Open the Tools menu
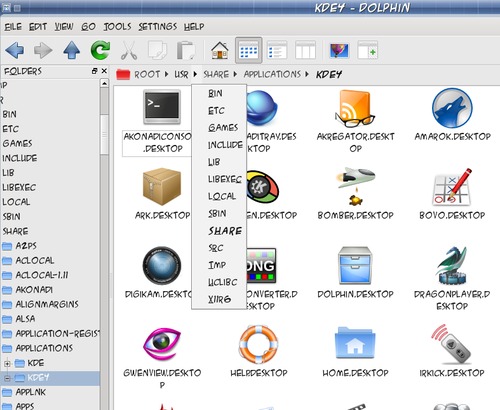500x410 pixels. pos(117,26)
